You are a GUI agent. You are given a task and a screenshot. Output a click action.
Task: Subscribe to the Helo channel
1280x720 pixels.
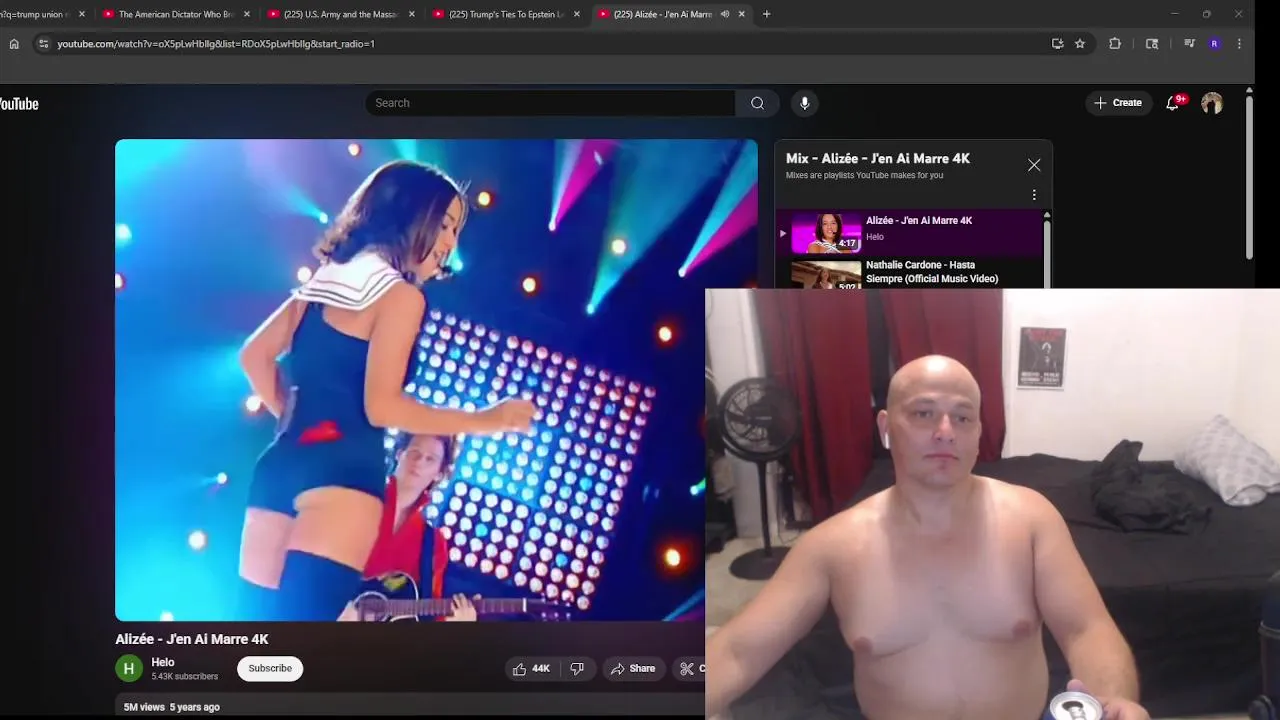point(270,668)
